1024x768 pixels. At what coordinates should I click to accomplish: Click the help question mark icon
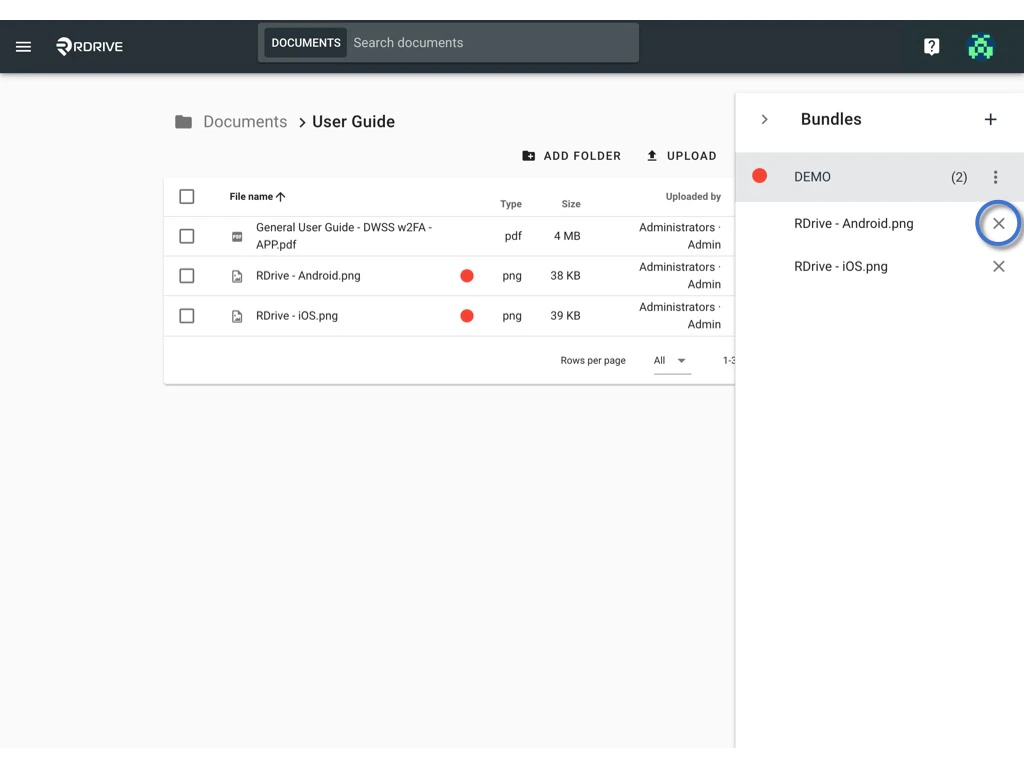931,46
